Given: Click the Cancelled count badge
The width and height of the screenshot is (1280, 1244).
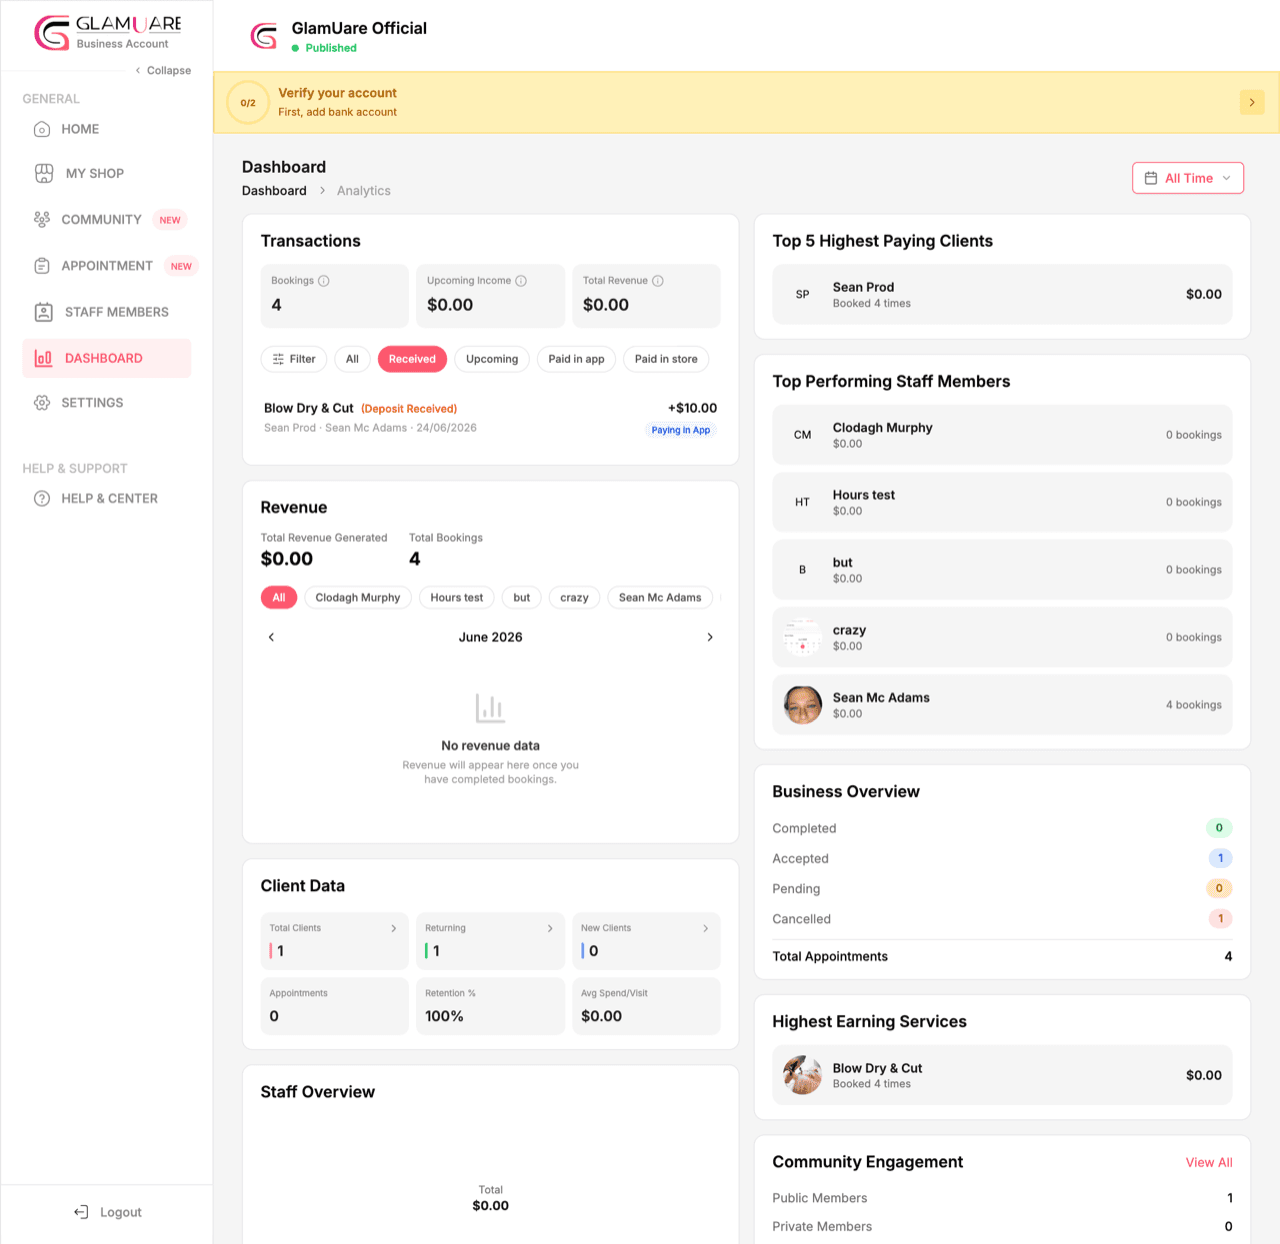Looking at the screenshot, I should click(1220, 919).
